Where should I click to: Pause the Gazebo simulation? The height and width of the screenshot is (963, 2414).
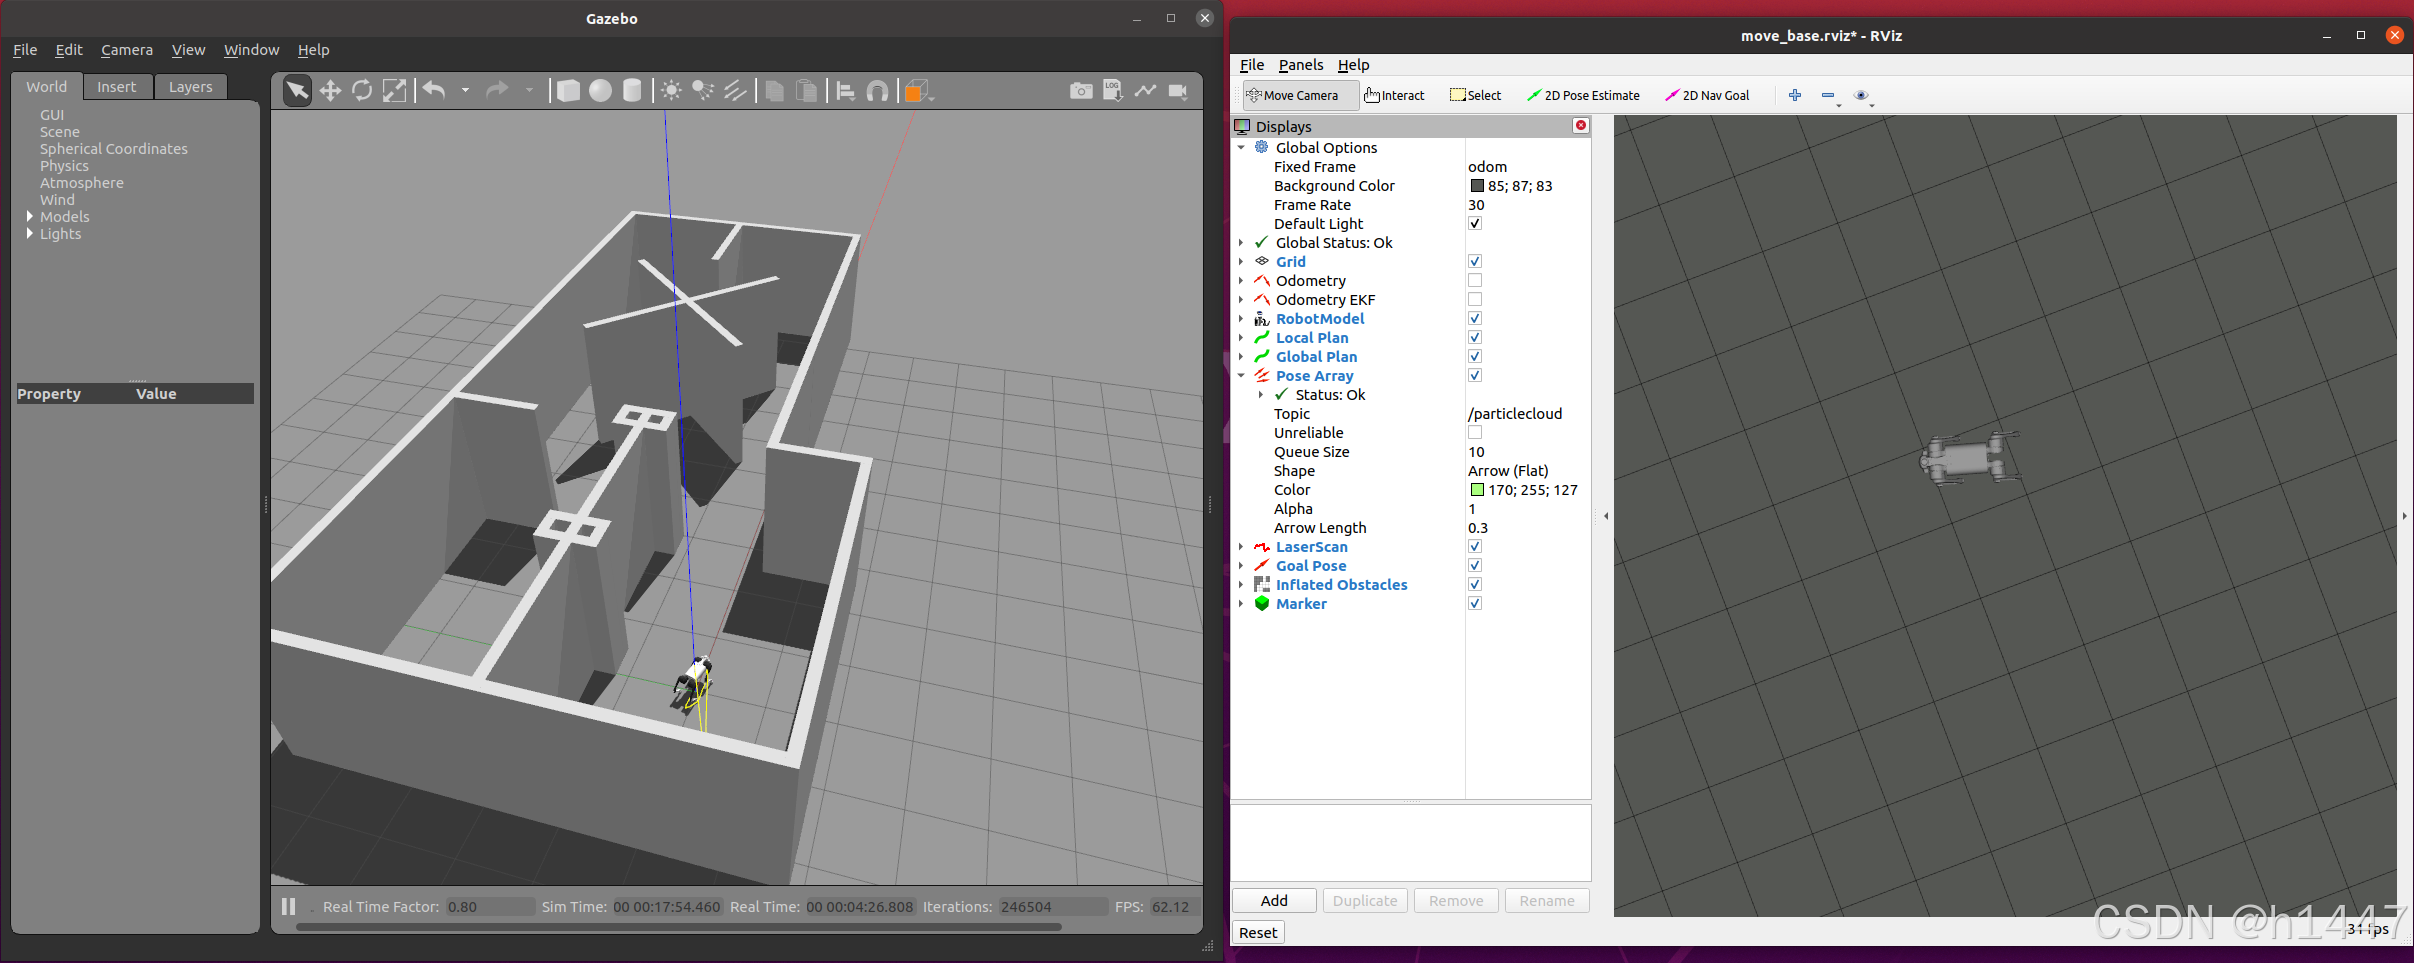[x=288, y=906]
